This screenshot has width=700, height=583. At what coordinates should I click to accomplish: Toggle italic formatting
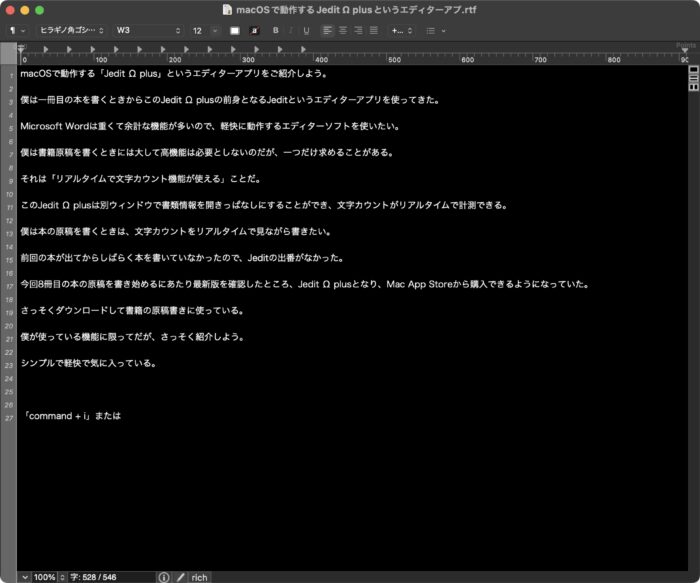(x=291, y=30)
